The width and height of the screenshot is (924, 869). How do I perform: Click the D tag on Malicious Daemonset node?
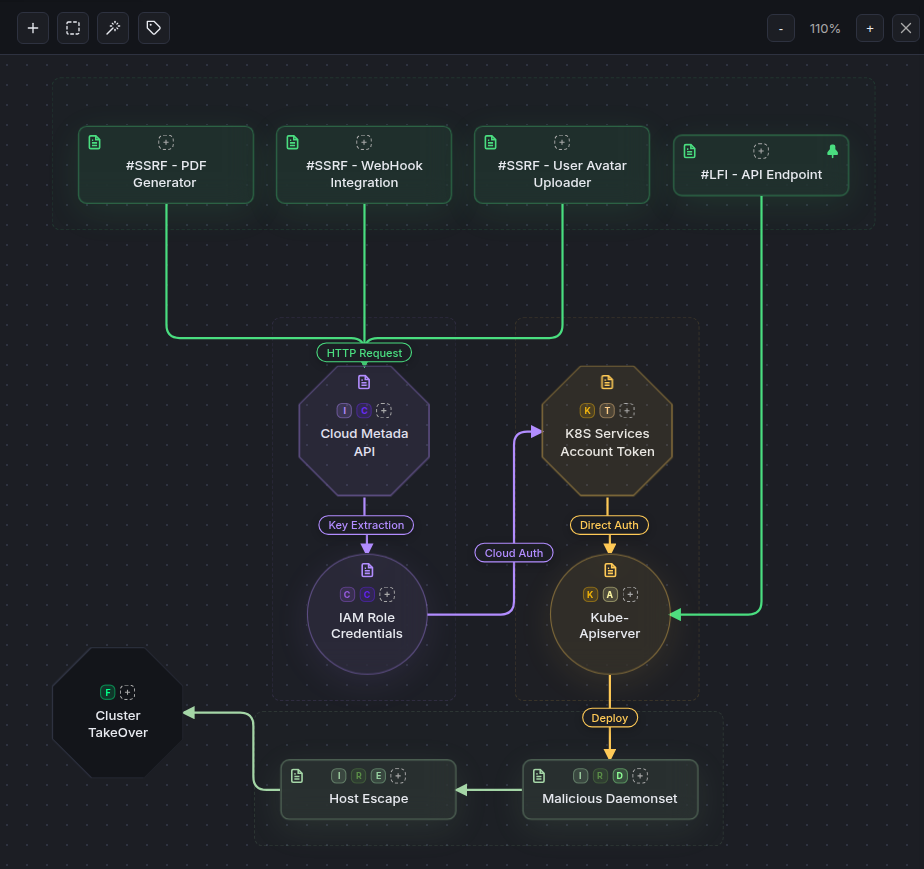click(x=620, y=776)
